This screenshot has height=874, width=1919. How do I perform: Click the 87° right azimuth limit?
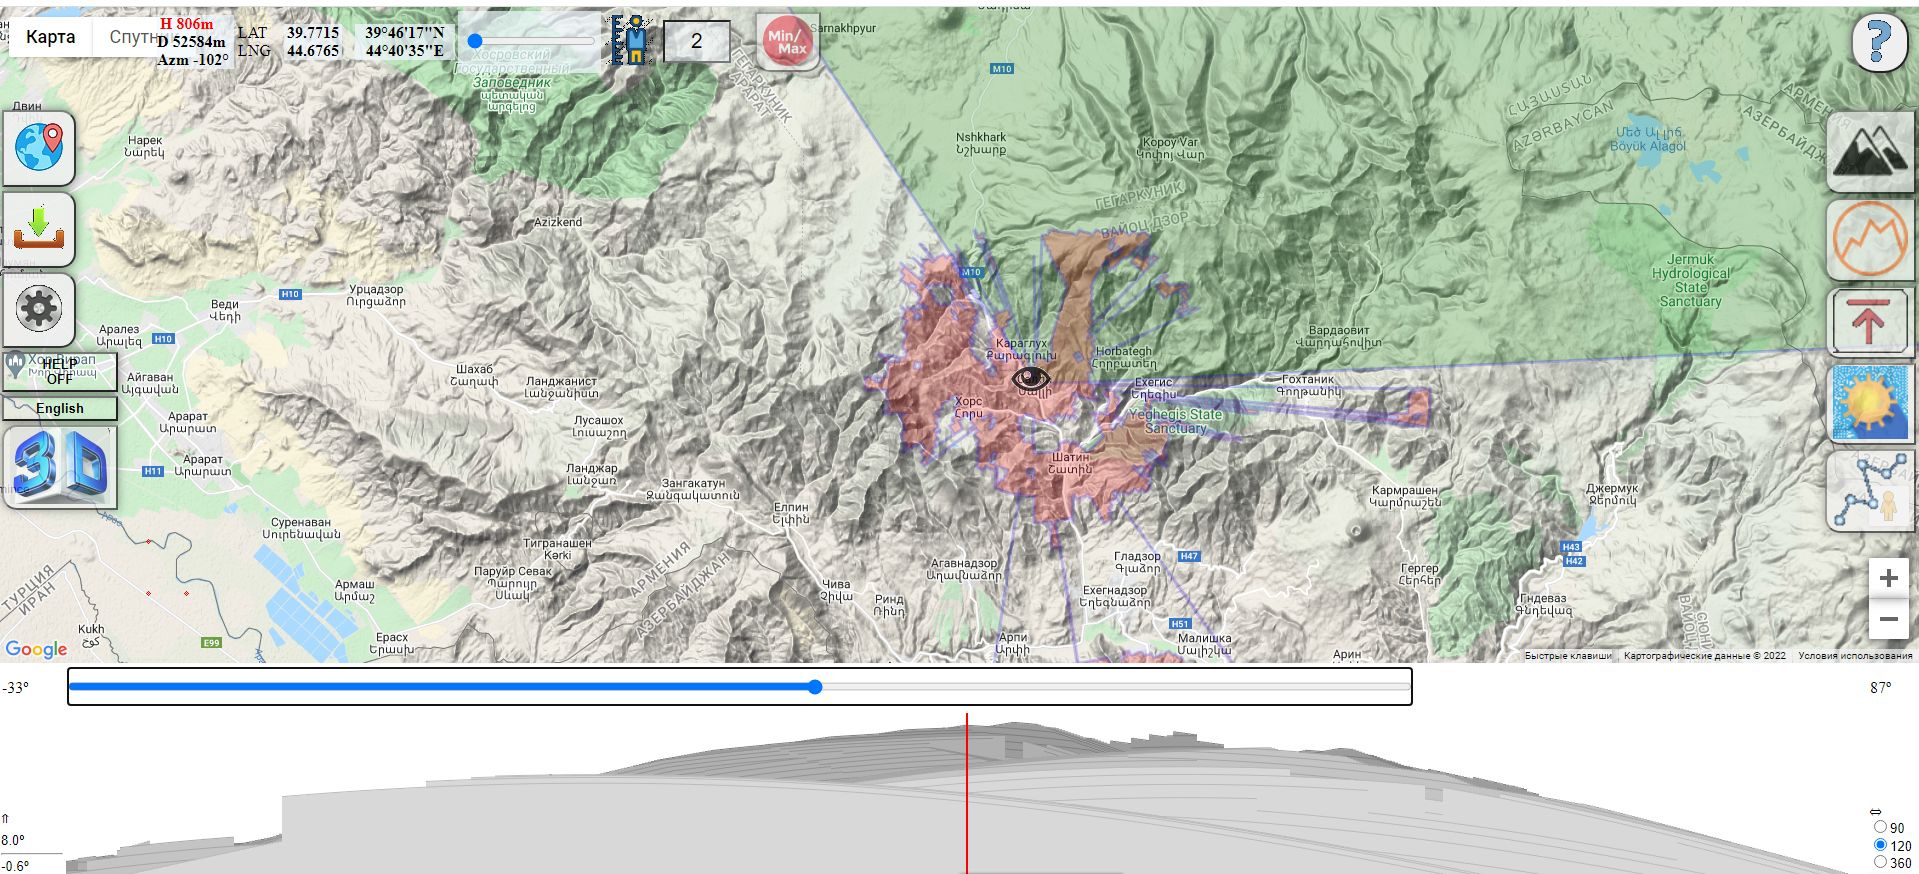(x=1880, y=688)
